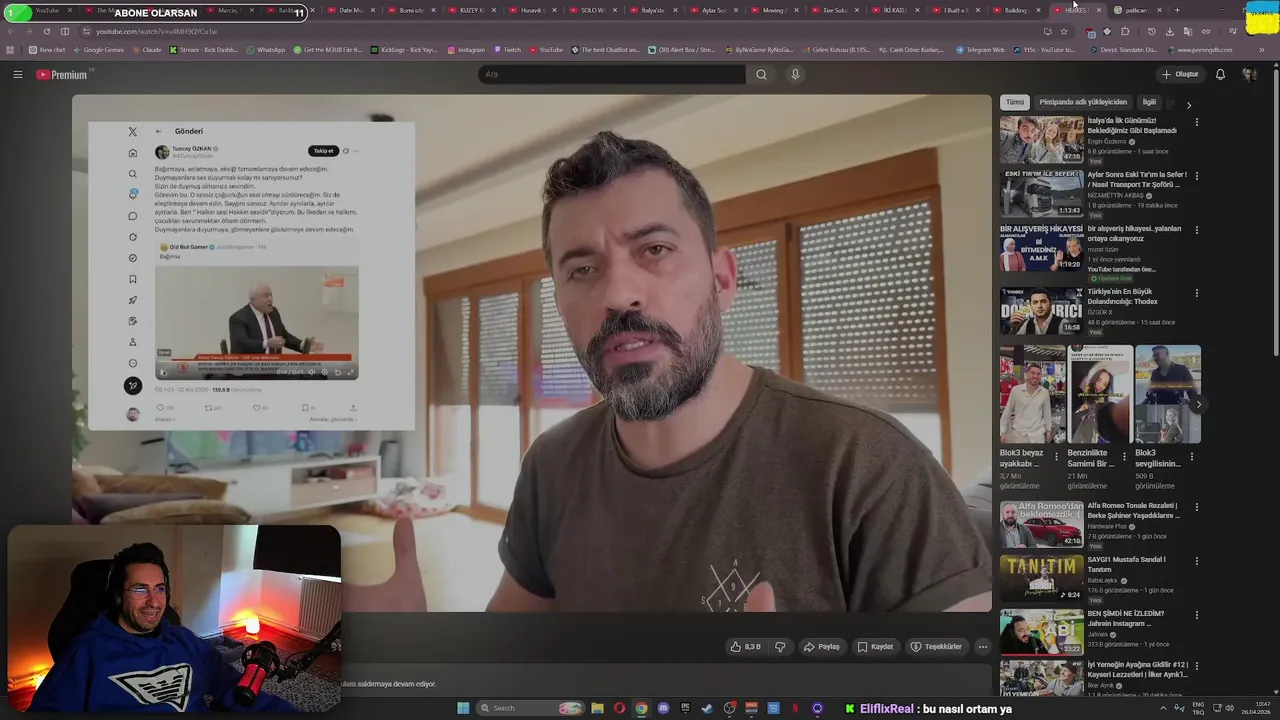Image resolution: width=1280 pixels, height=720 pixels.
Task: Open the Google Gemini bookmark
Action: (x=98, y=50)
